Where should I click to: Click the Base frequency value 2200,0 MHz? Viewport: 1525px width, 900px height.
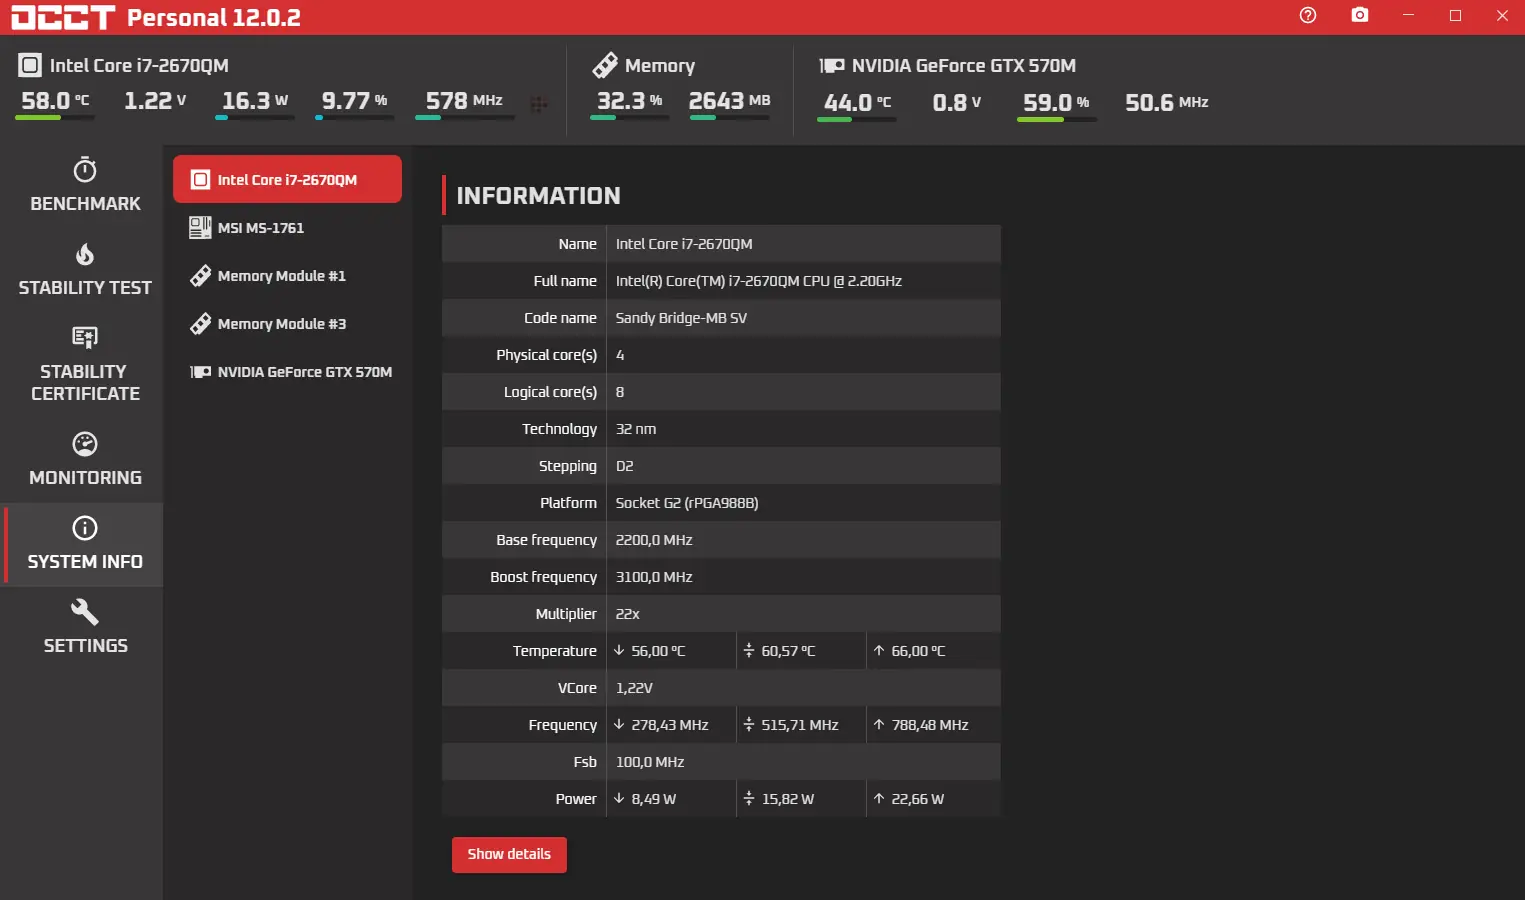(654, 540)
